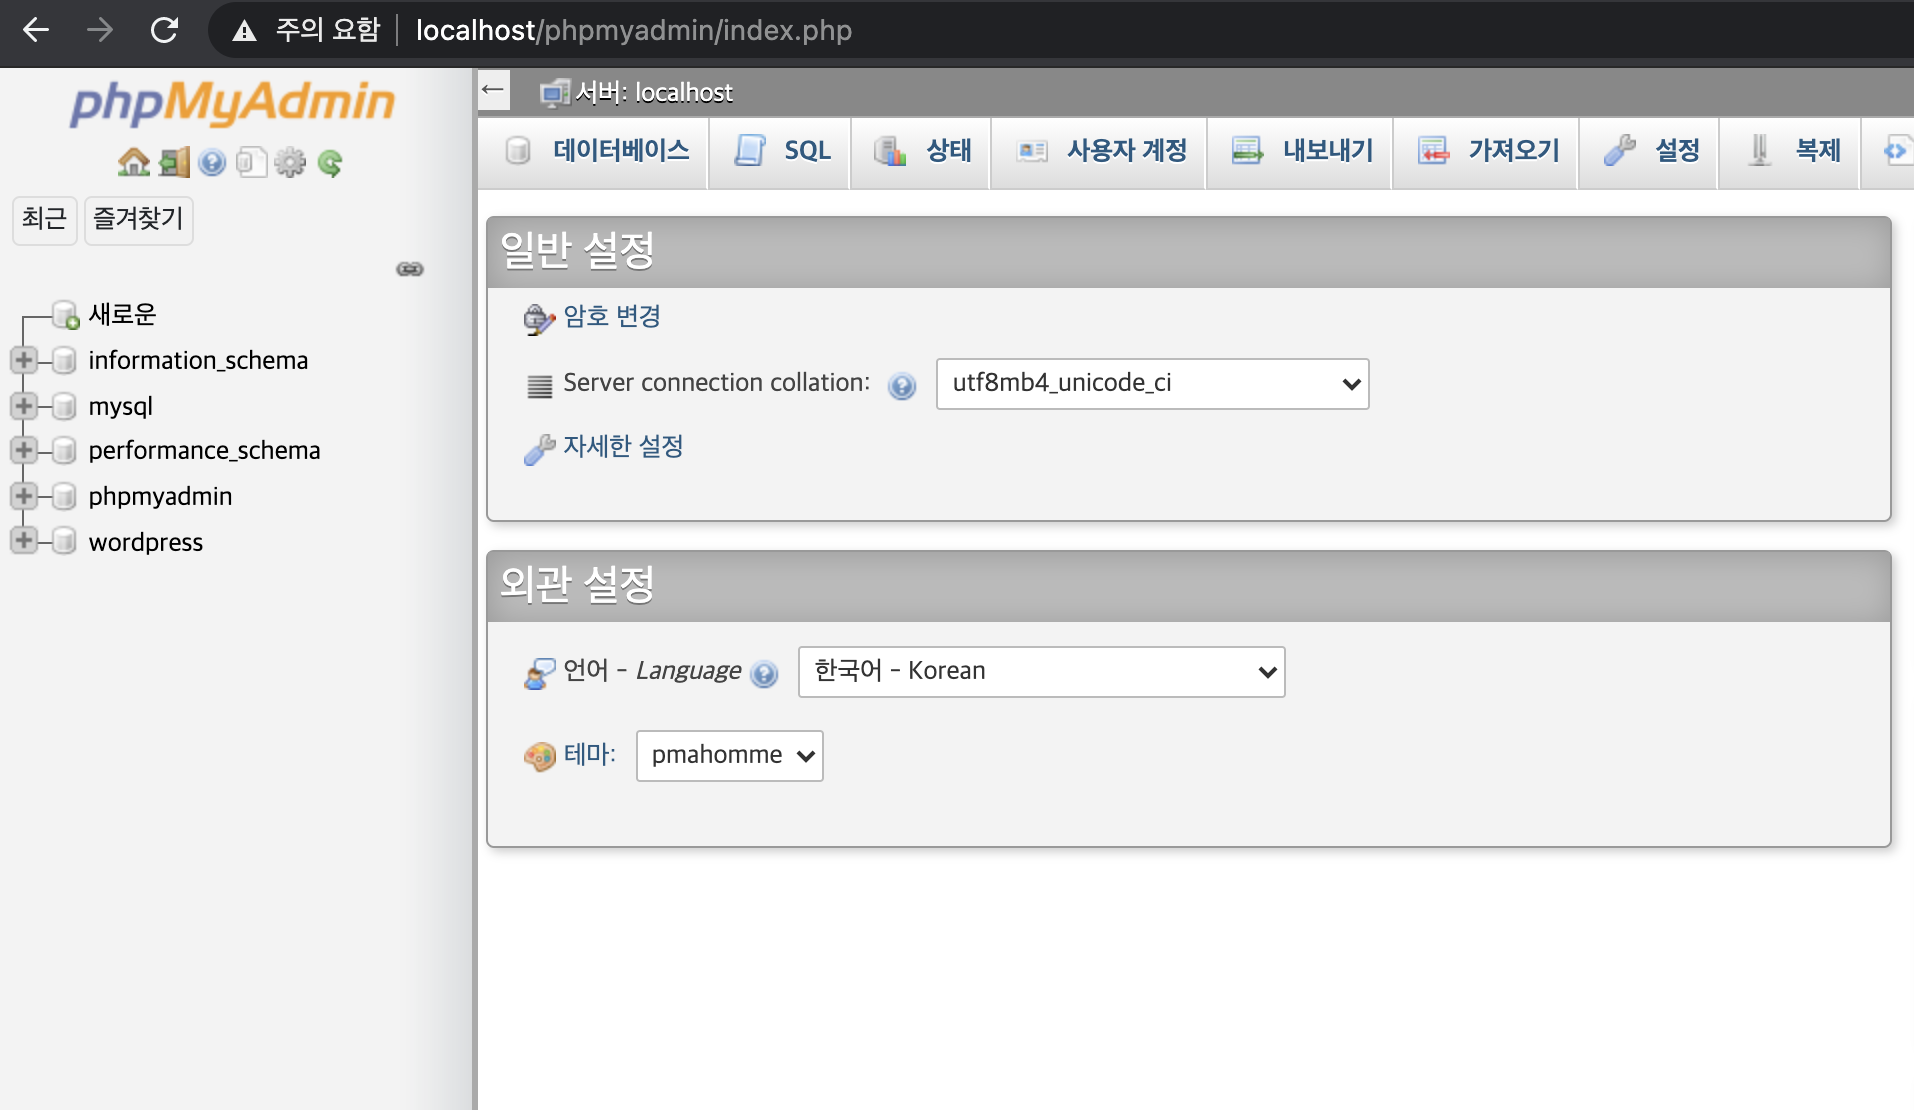This screenshot has height=1110, width=1914.
Task: Open the SQL tab
Action: click(x=780, y=152)
